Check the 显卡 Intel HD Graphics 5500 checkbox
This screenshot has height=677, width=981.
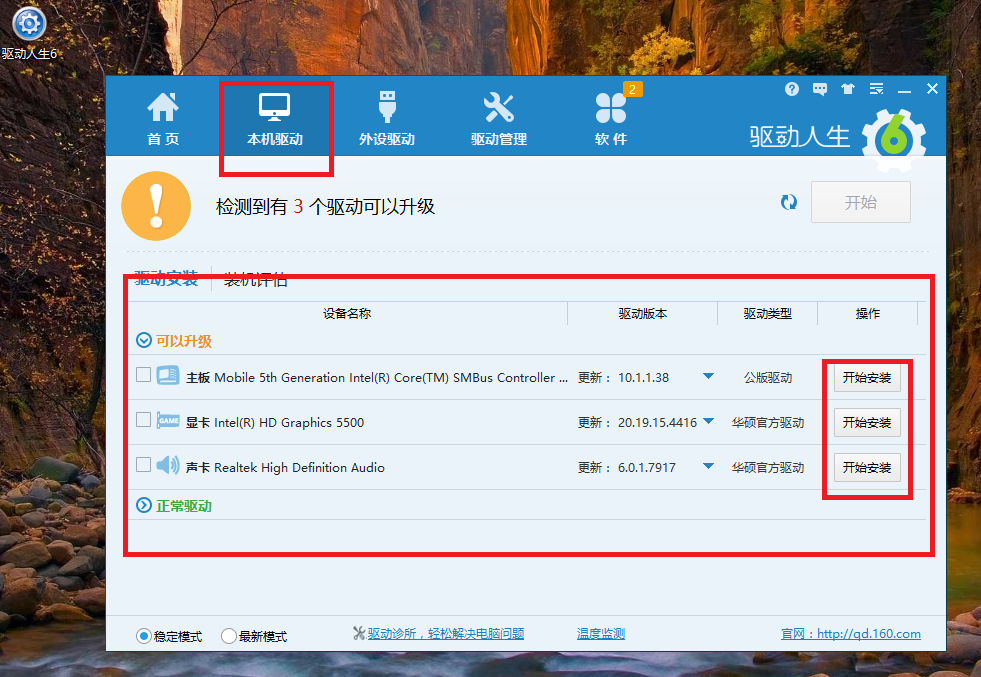click(143, 420)
